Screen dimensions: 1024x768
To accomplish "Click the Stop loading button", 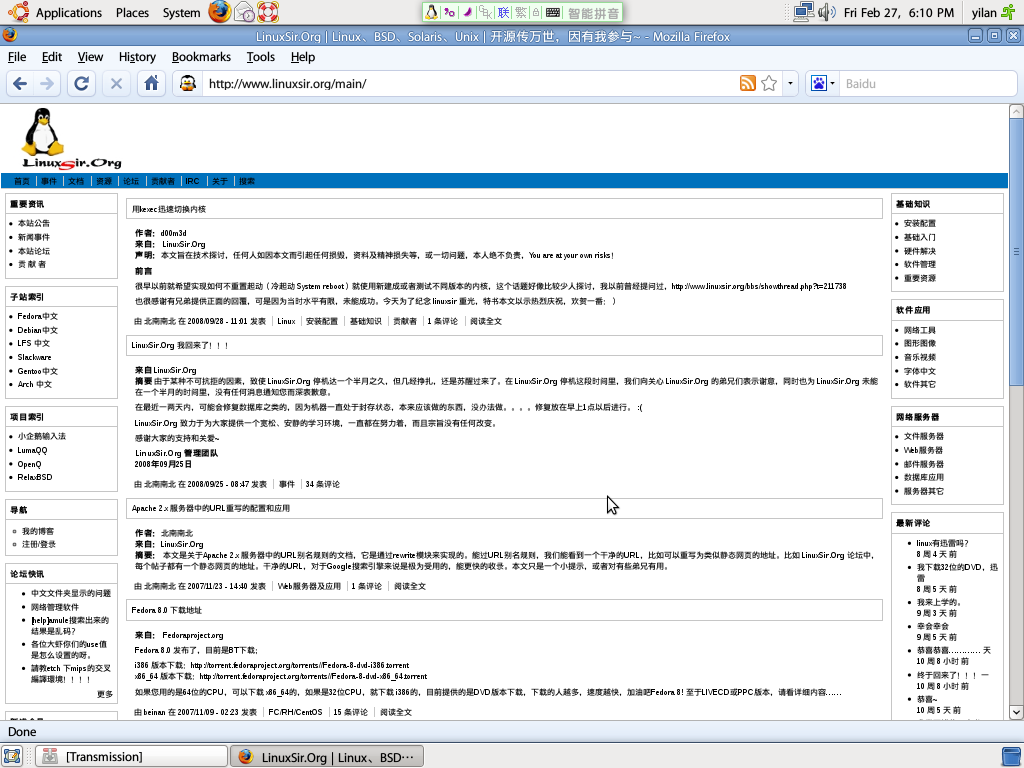I will [116, 84].
